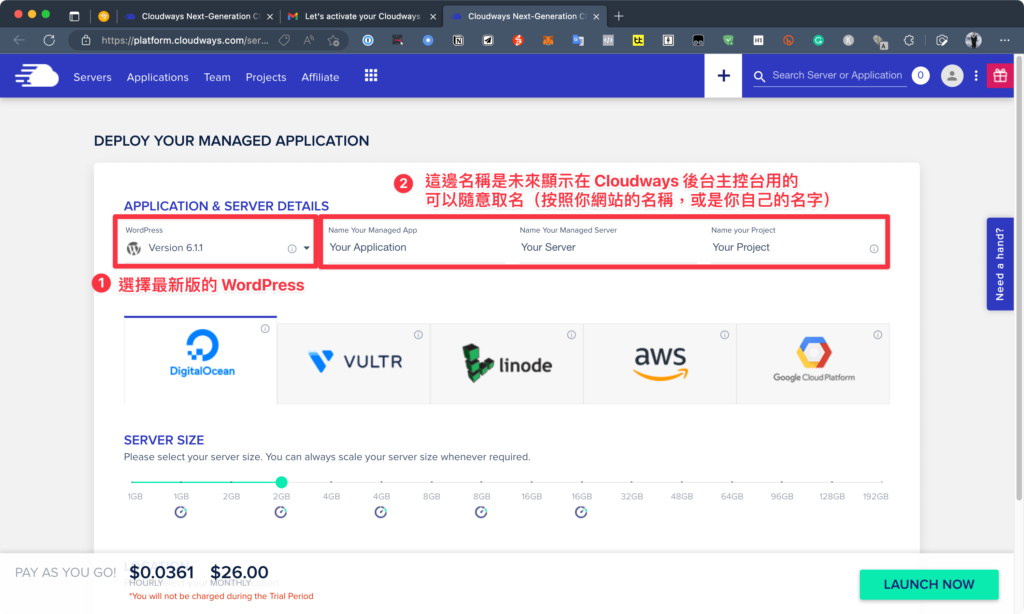1024x614 pixels.
Task: Close the active Cloudways tab
Action: coord(596,17)
